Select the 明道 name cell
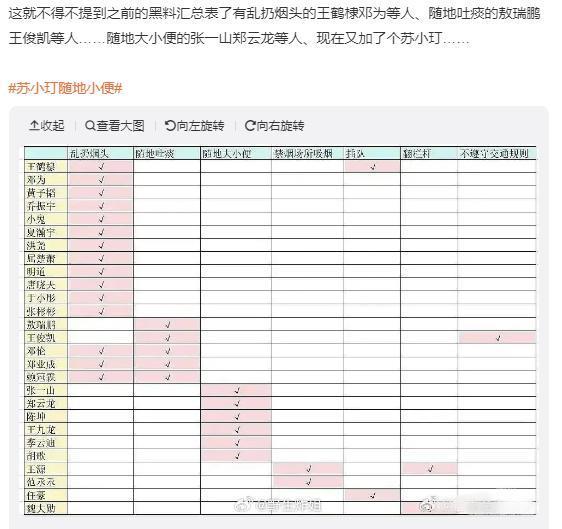Viewport: 562px width, 529px height. pyautogui.click(x=46, y=272)
